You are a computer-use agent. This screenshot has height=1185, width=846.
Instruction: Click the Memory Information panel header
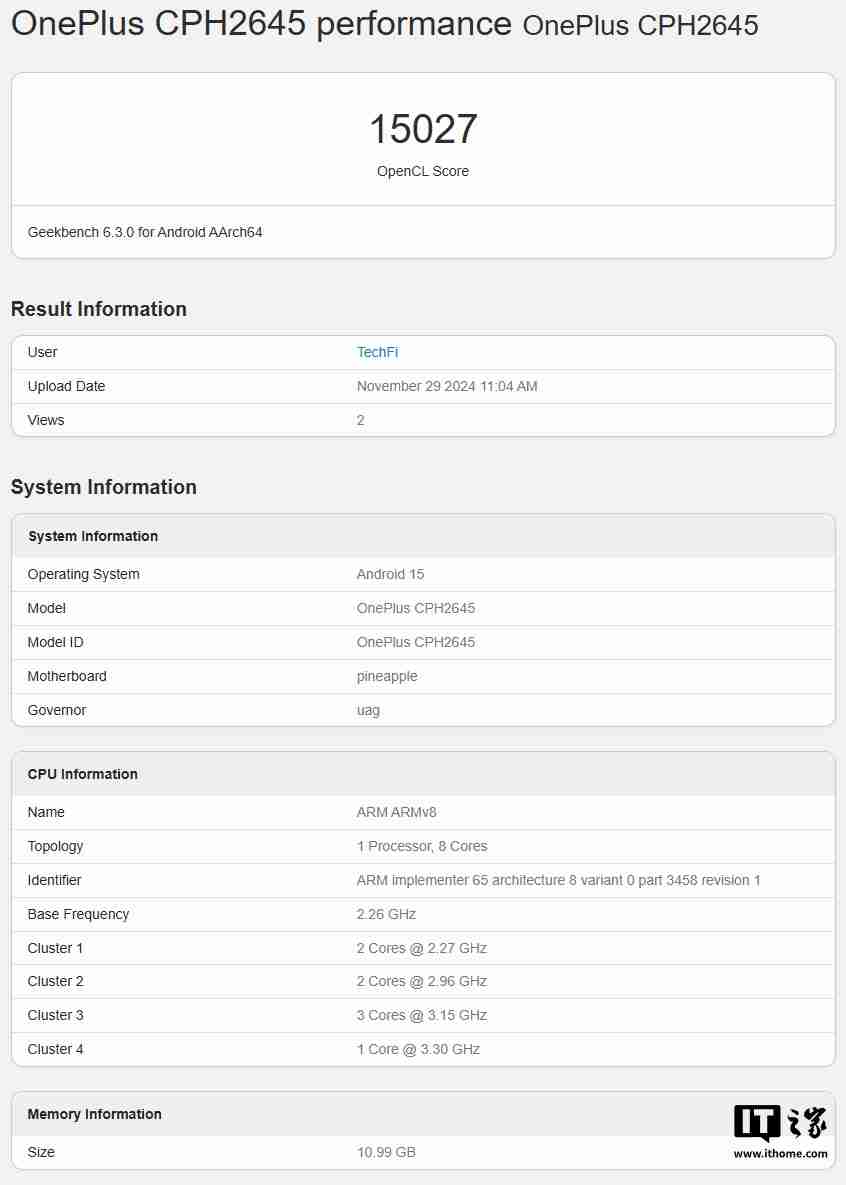pos(94,1113)
